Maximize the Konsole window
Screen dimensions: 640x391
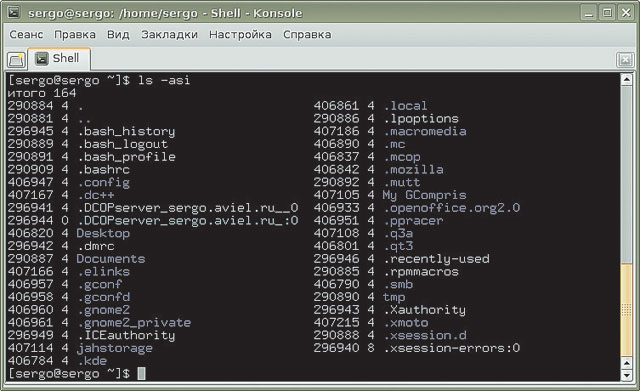tap(607, 13)
